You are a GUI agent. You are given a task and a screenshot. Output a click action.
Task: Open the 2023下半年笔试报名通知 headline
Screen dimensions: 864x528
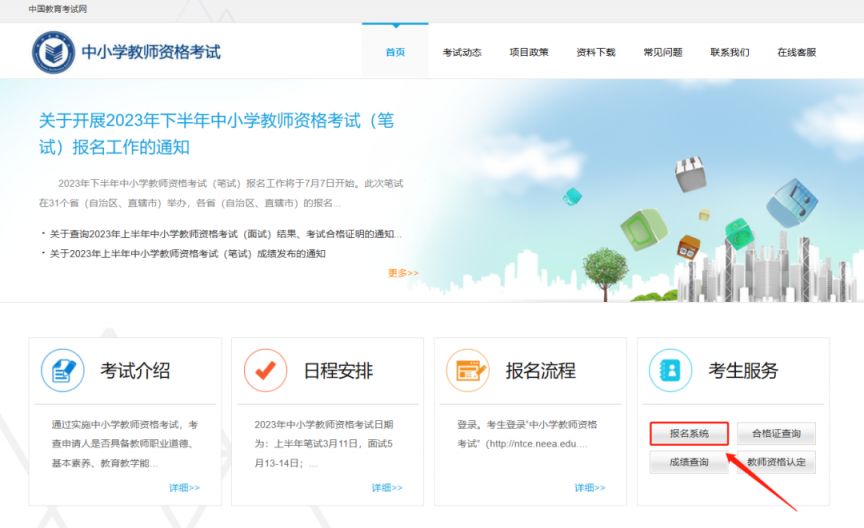pyautogui.click(x=217, y=134)
